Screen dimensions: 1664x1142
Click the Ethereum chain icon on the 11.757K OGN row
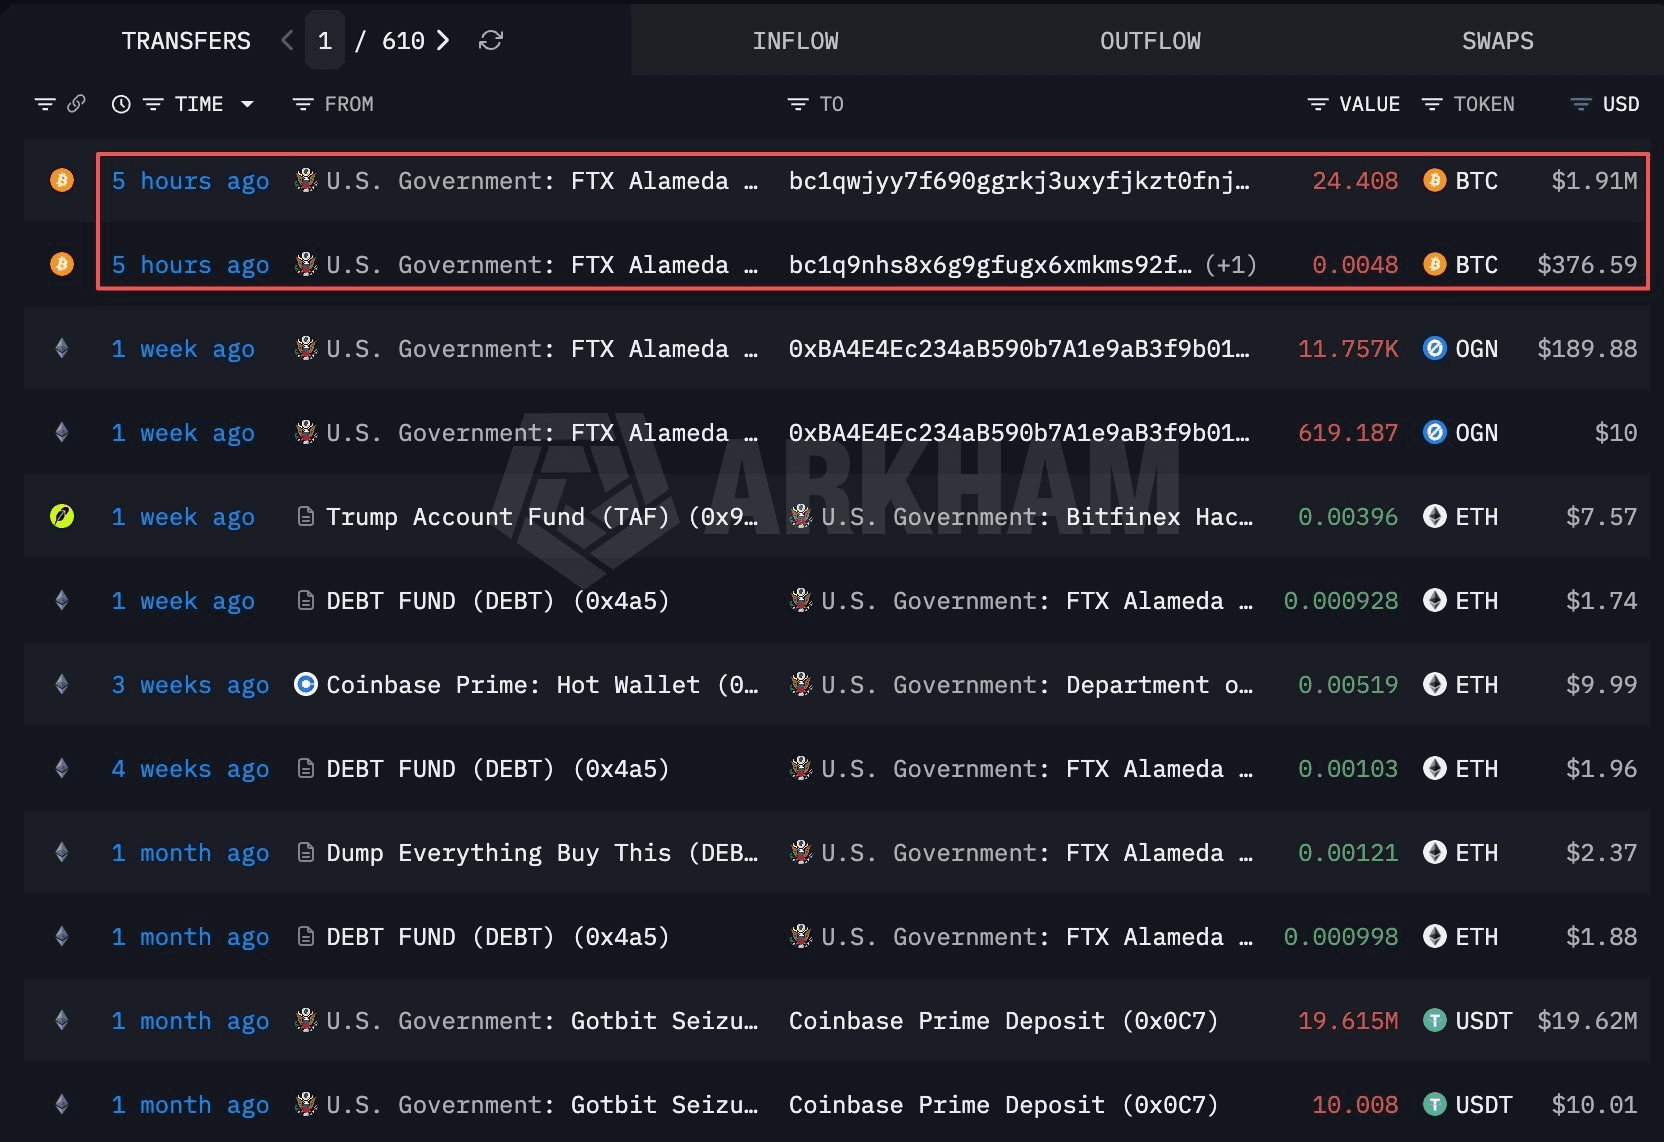62,349
